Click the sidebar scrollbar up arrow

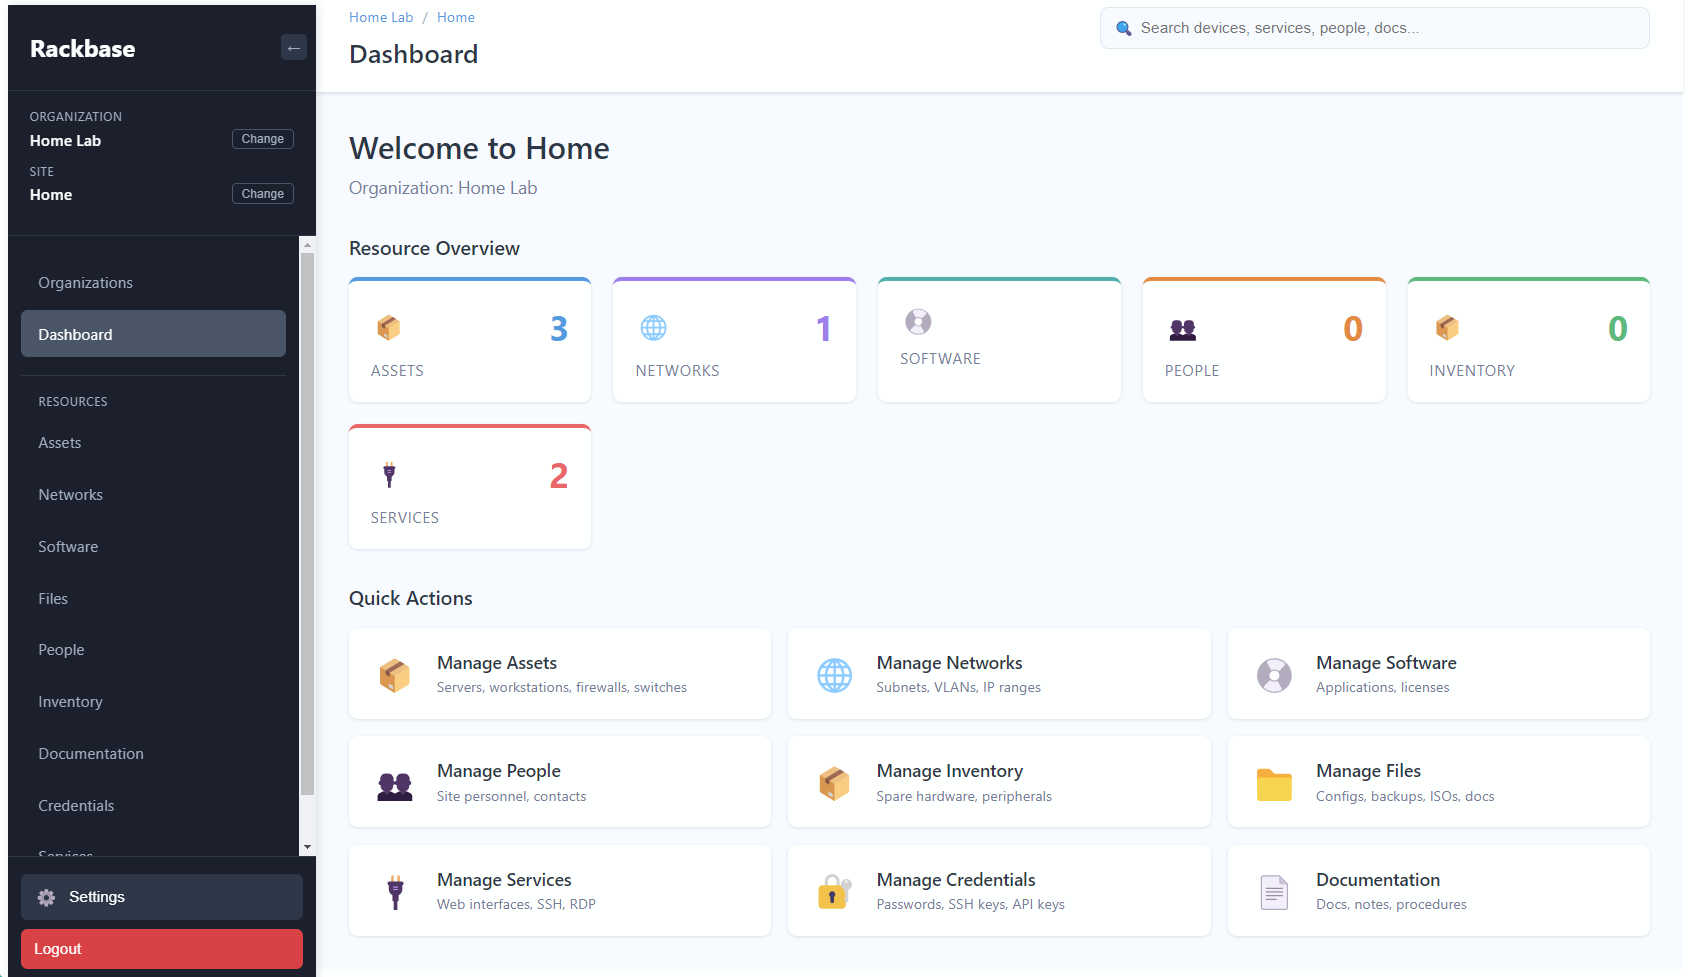tap(307, 245)
